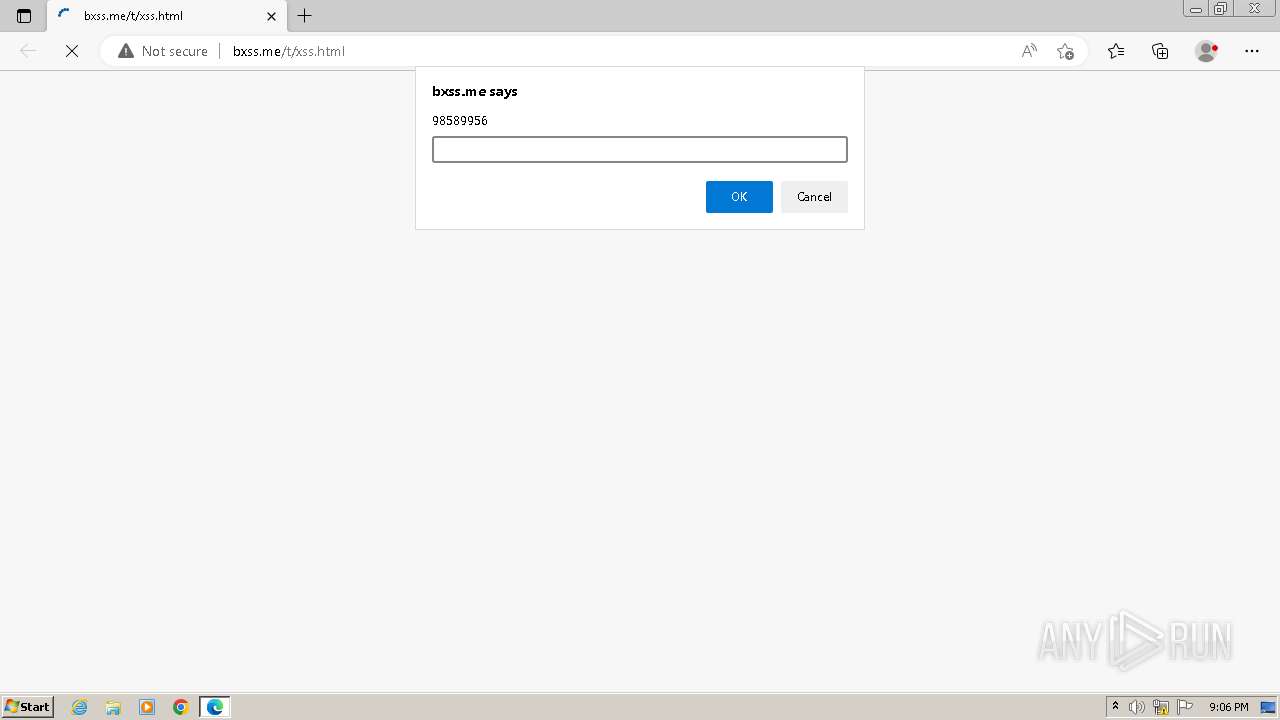Switch to Microsoft Edge taskbar button

215,707
